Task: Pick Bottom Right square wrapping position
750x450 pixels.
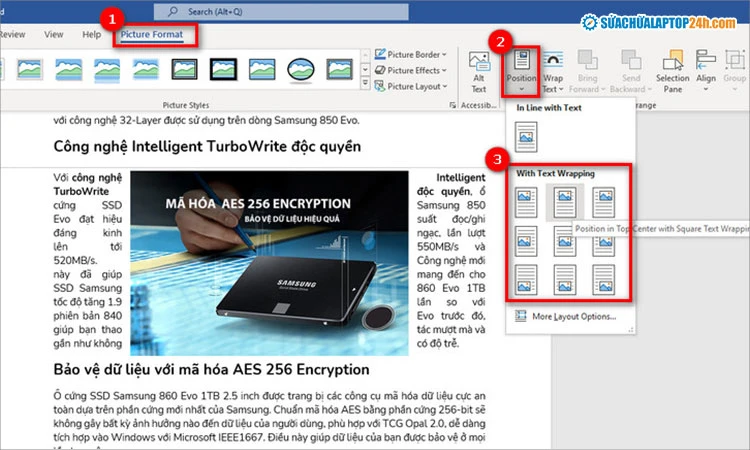Action: pos(603,279)
